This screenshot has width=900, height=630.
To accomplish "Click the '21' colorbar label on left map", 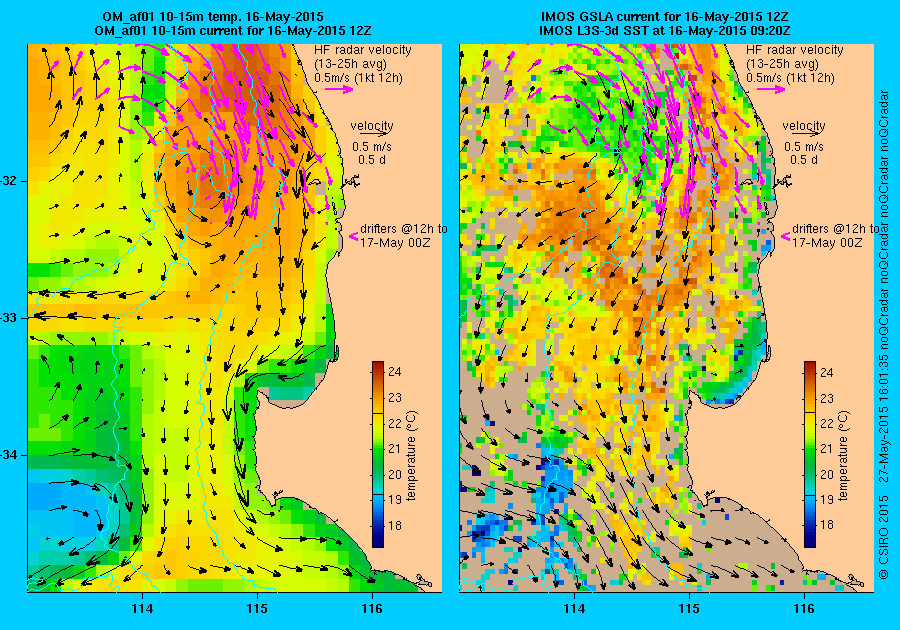I will (395, 449).
